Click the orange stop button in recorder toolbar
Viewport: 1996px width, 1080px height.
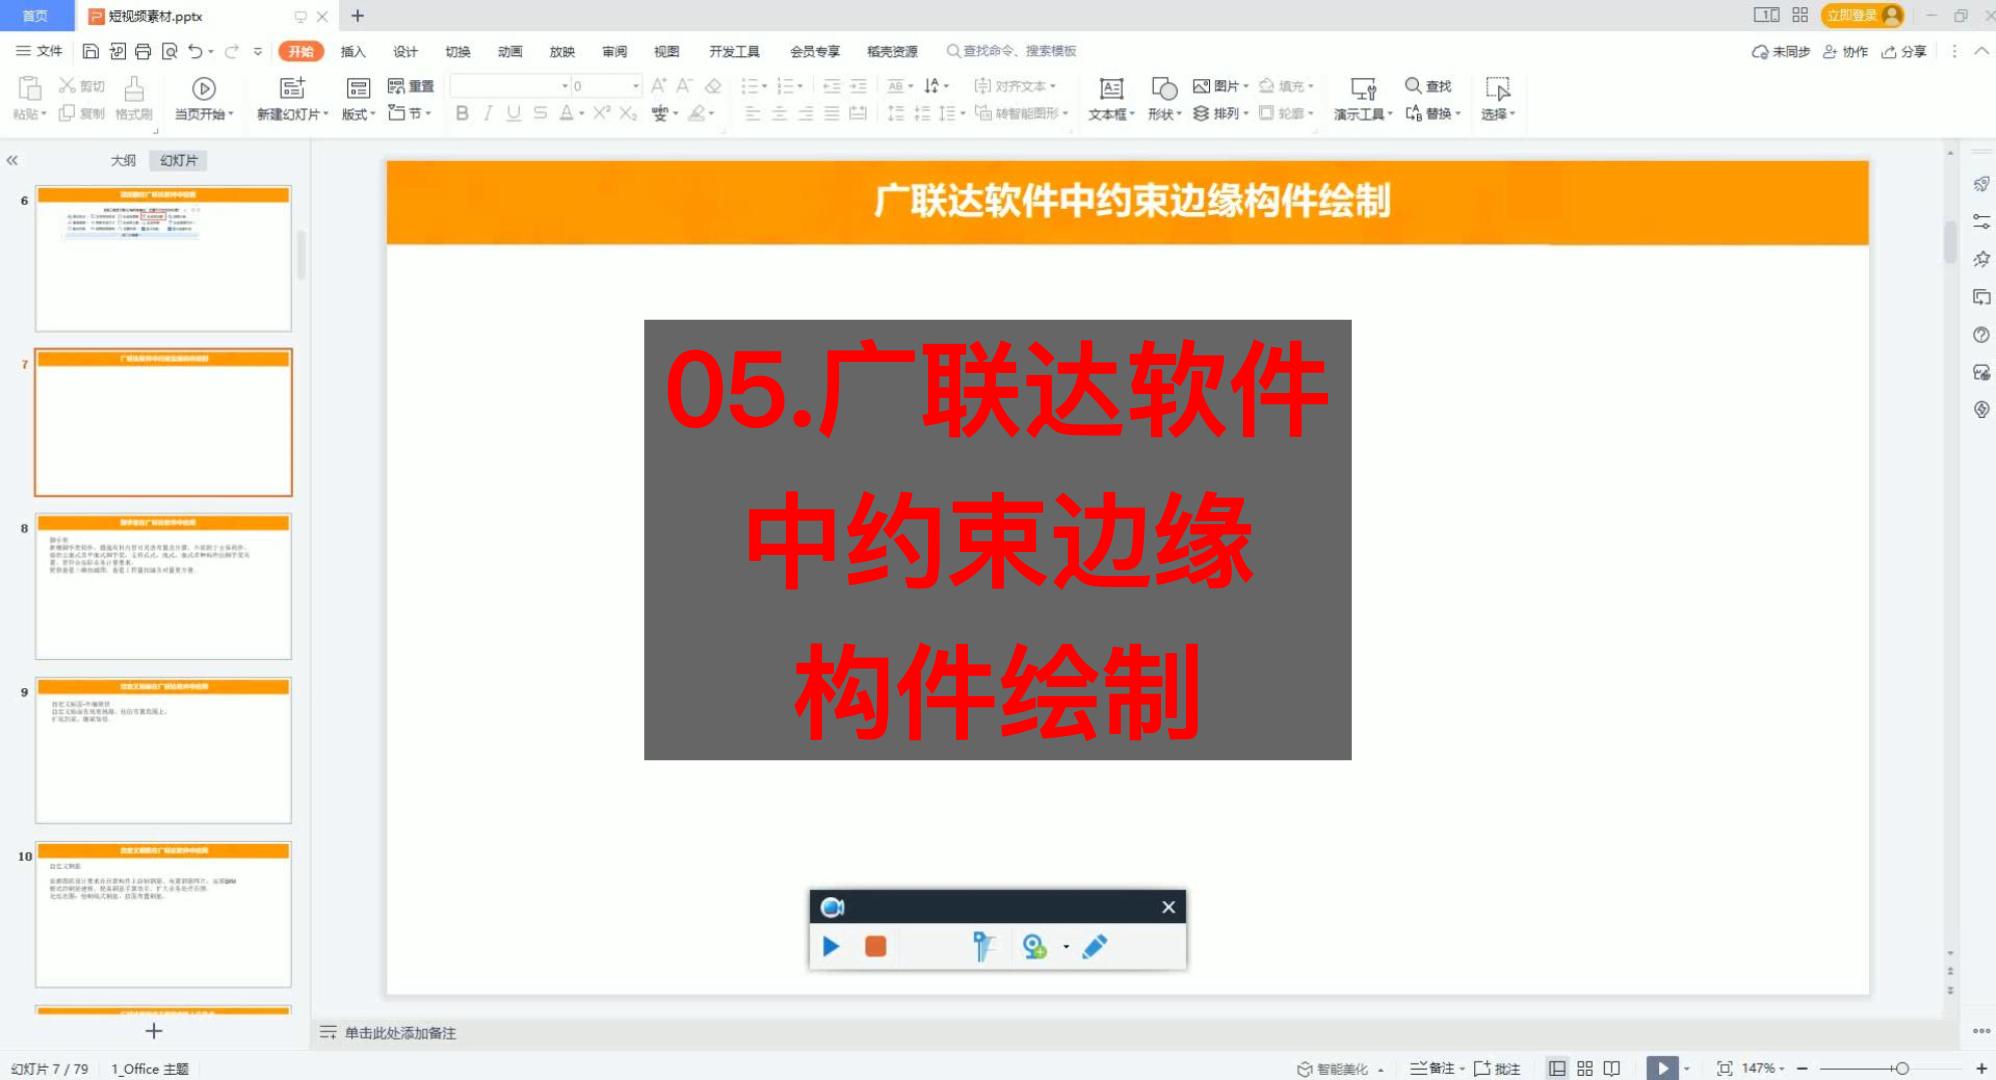[875, 946]
